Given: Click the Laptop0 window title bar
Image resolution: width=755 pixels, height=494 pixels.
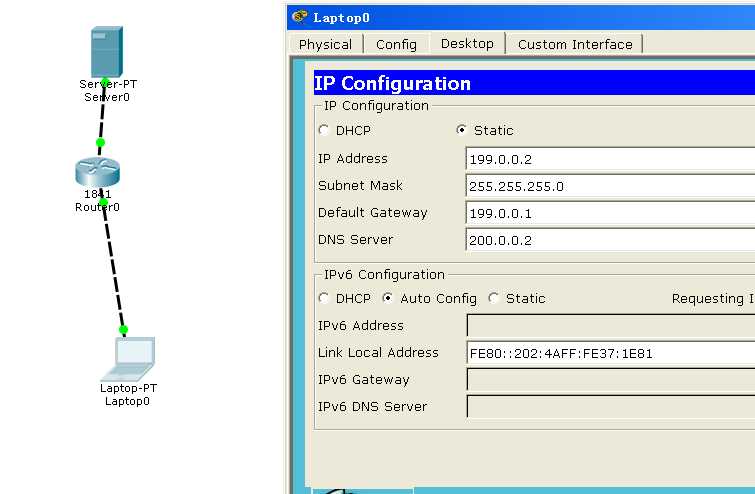Looking at the screenshot, I should coord(521,18).
